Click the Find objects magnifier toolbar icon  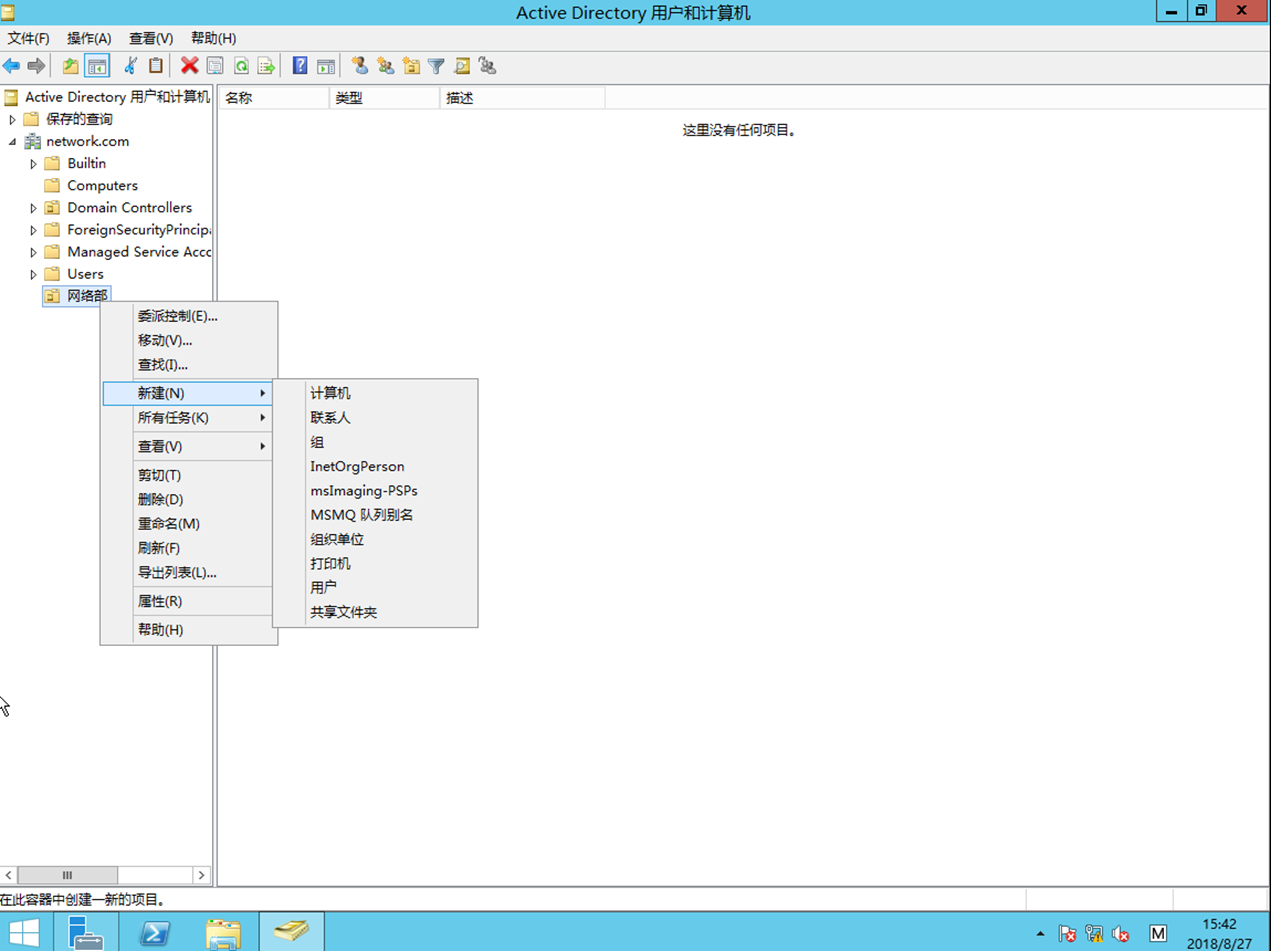click(462, 66)
